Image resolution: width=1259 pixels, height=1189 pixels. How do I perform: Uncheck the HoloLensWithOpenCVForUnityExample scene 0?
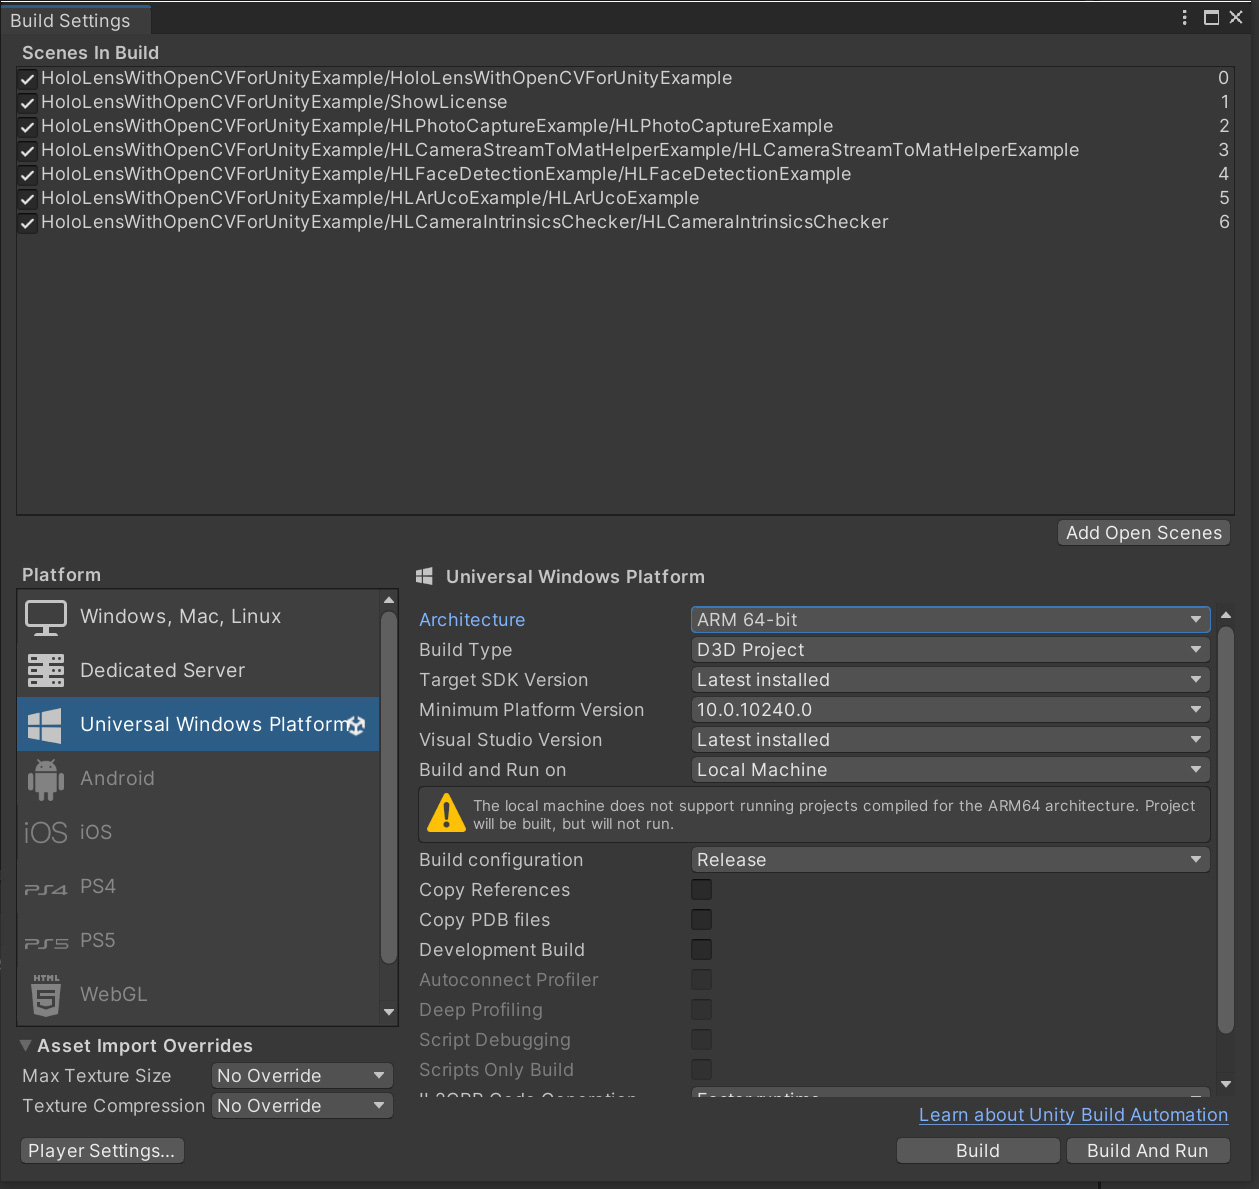28,79
